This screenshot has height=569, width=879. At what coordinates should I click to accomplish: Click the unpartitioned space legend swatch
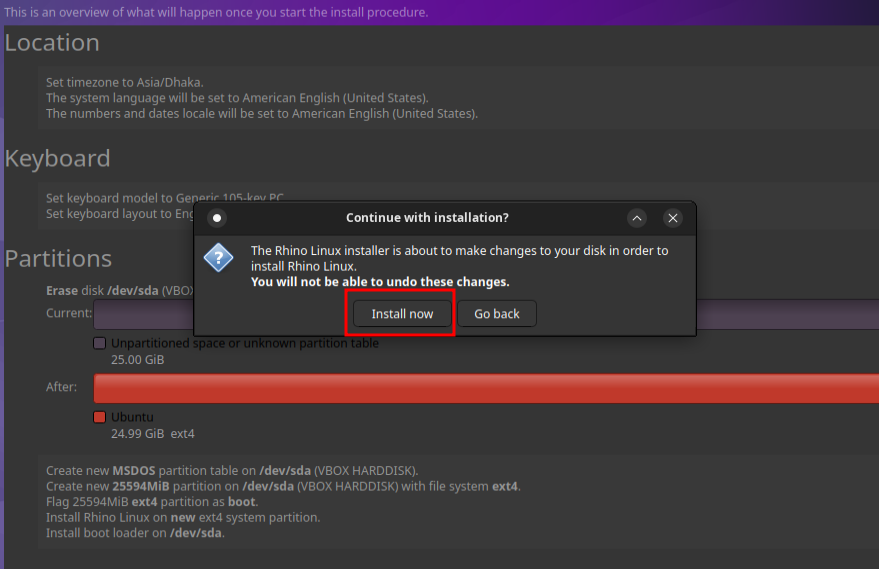[x=99, y=343]
